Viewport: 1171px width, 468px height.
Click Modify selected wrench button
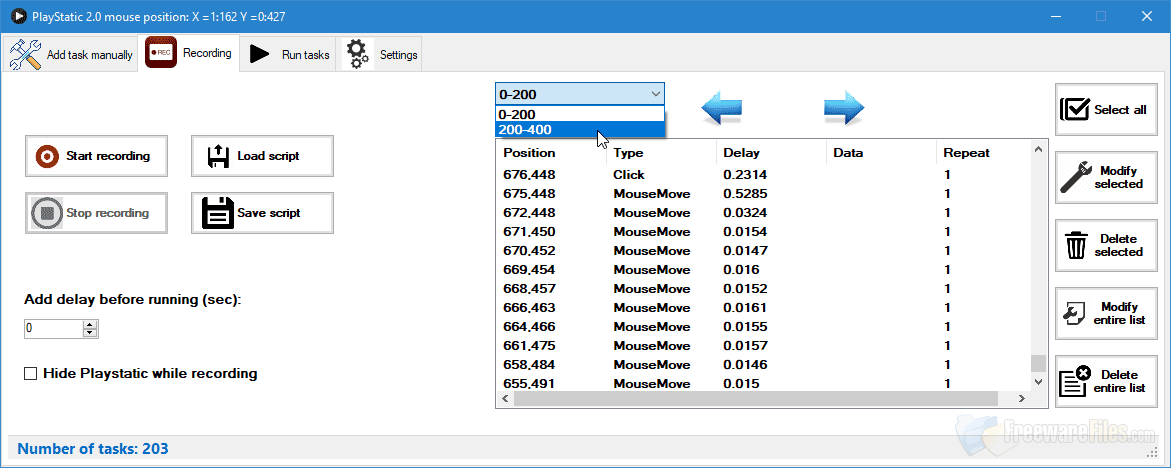tap(1106, 178)
